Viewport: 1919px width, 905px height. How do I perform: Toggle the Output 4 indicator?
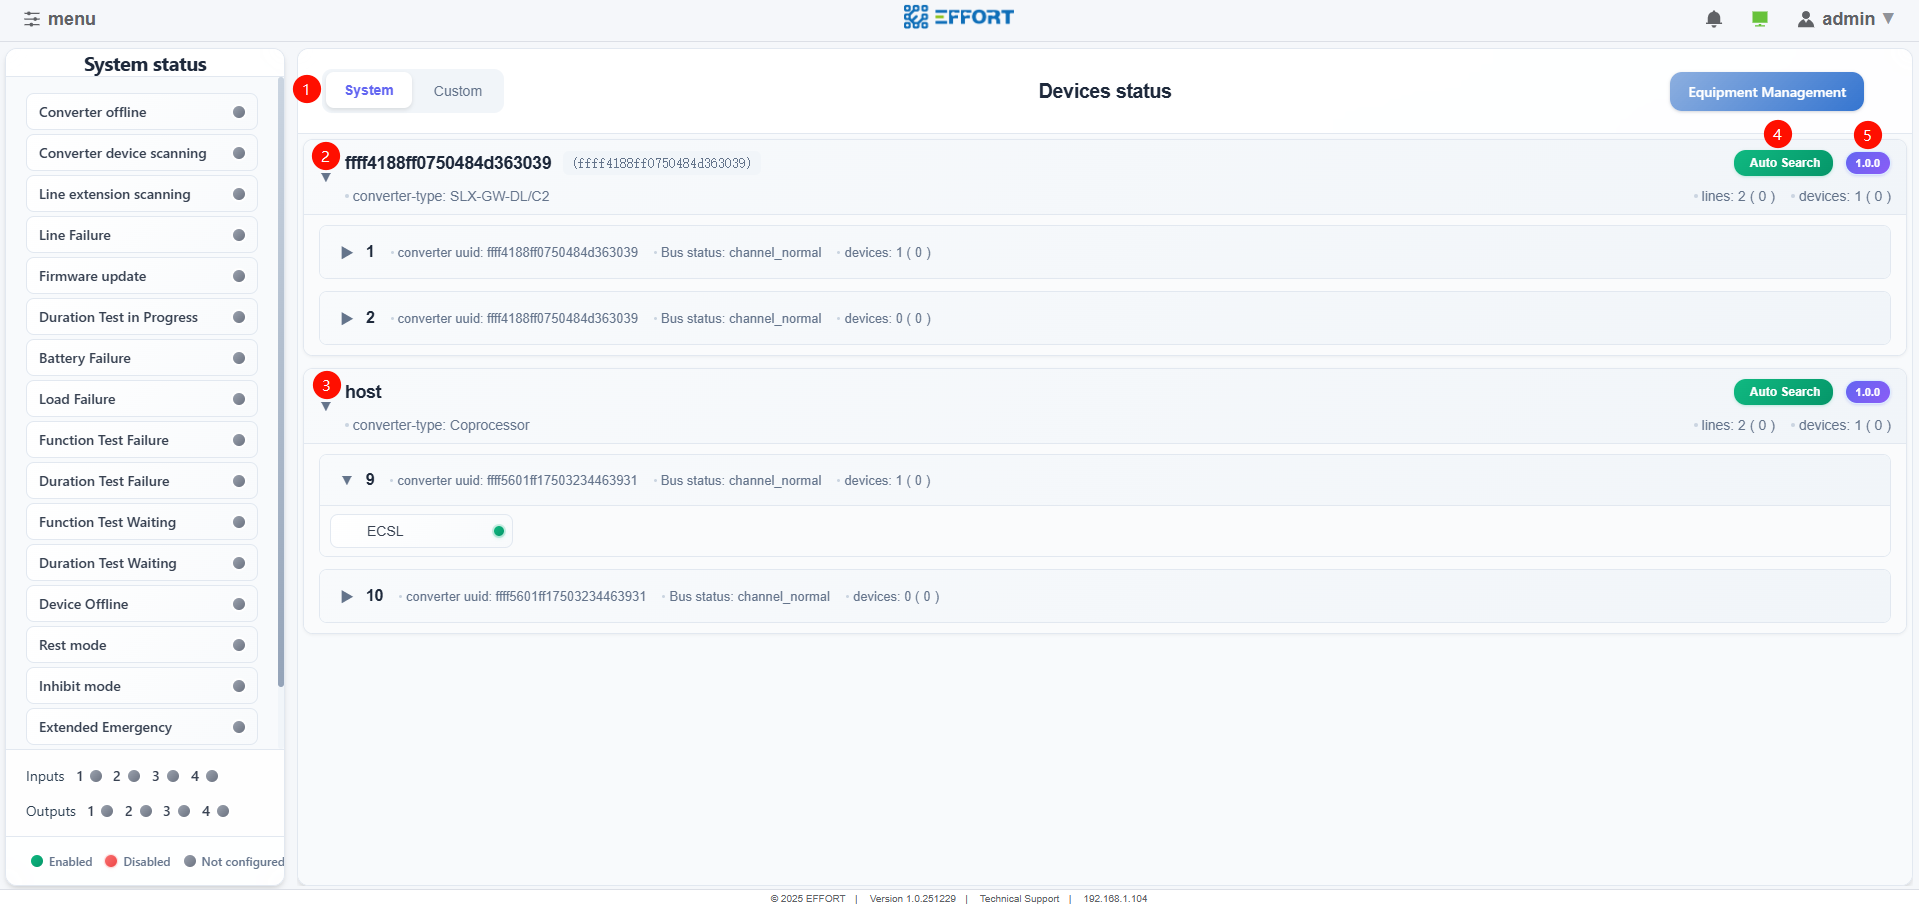[x=223, y=811]
